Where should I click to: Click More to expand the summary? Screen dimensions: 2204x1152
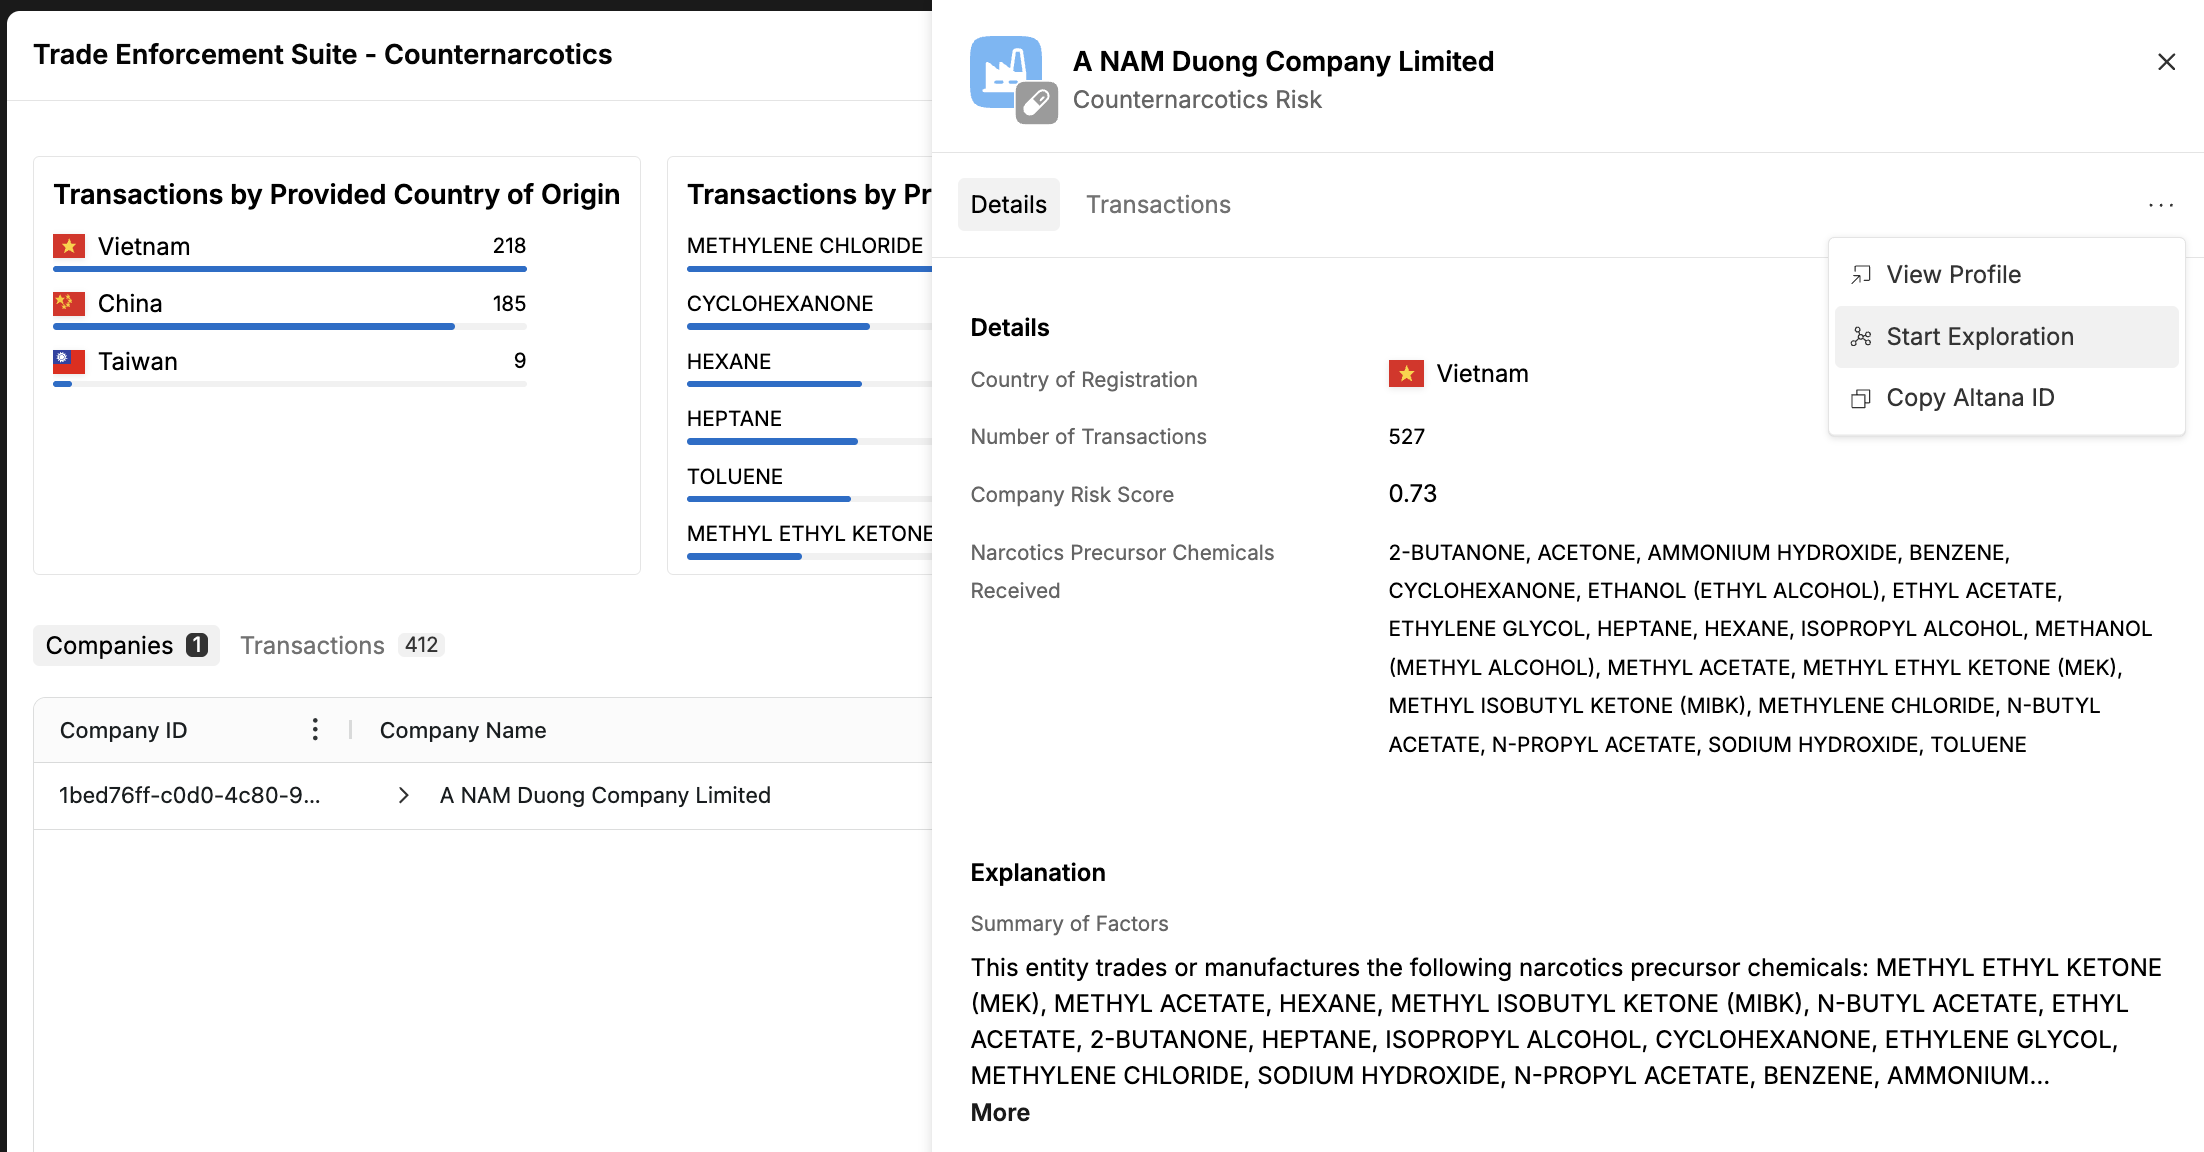tap(1000, 1113)
